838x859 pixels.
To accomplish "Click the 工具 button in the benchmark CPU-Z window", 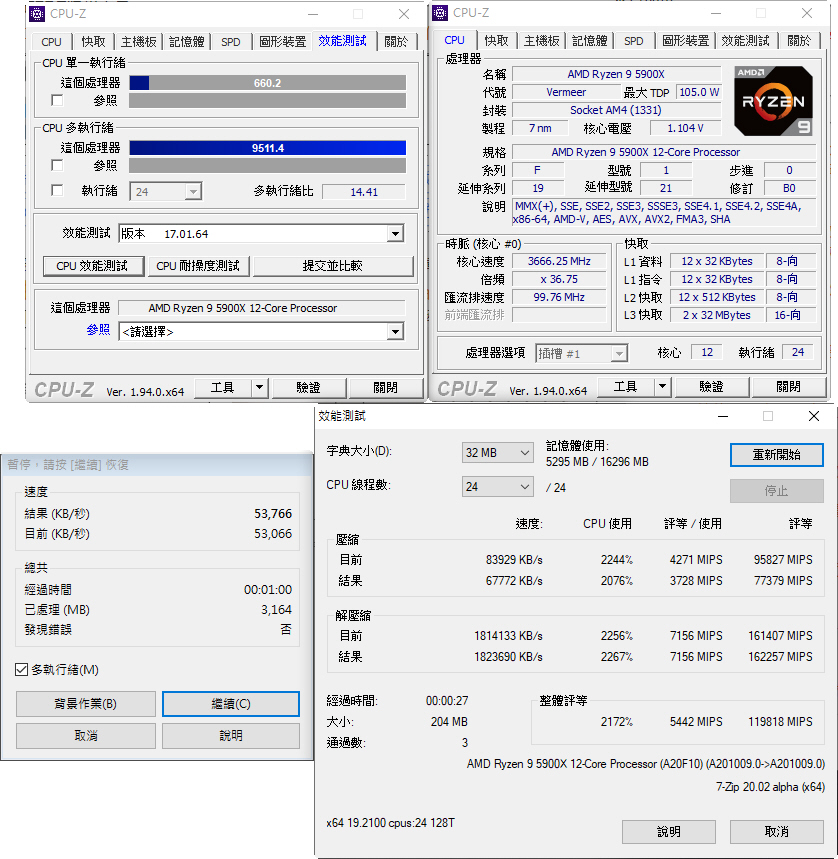I will pyautogui.click(x=223, y=387).
